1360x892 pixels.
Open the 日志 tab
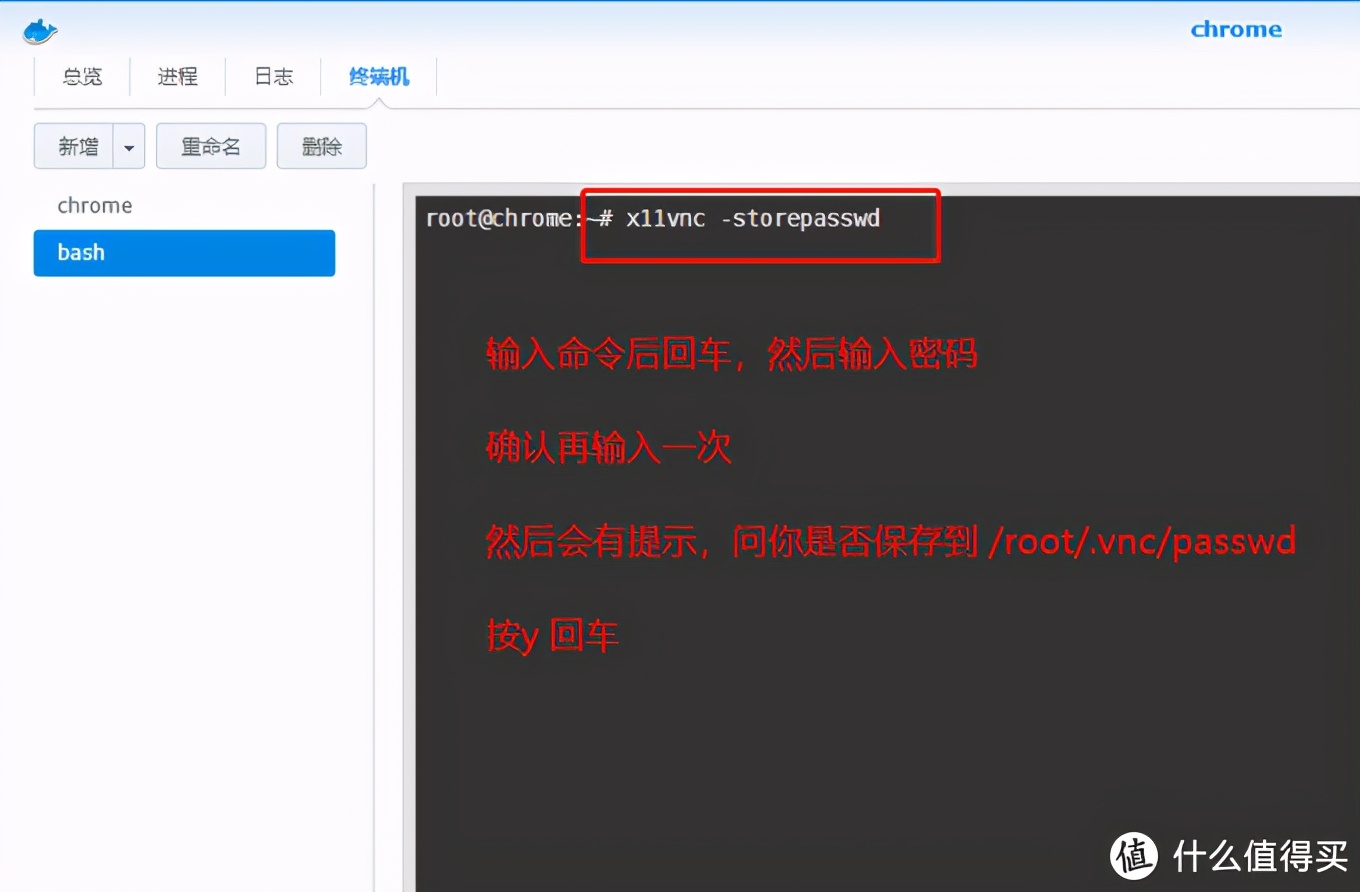(273, 77)
